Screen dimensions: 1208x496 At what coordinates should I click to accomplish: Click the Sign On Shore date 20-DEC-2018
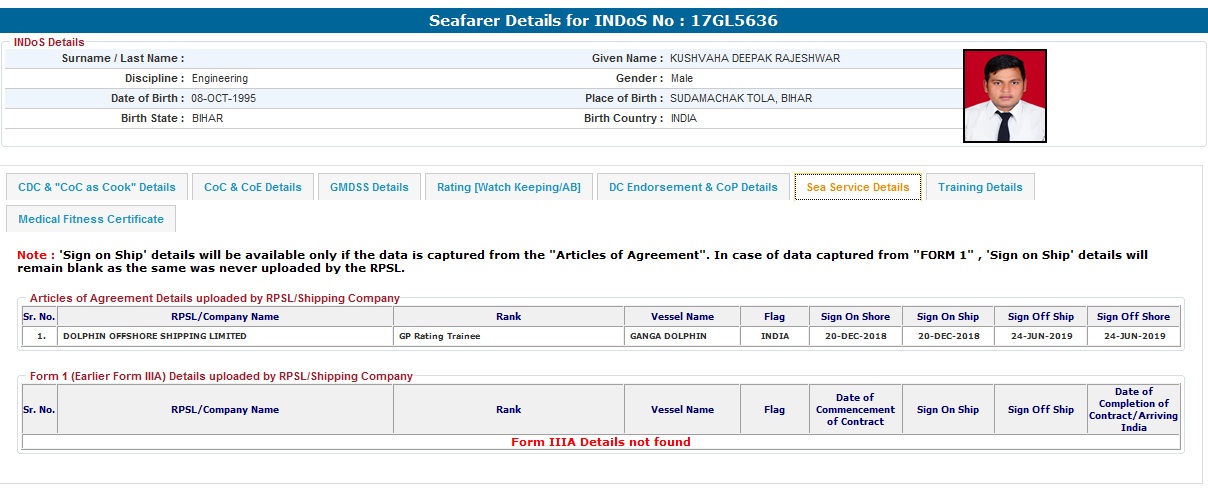855,337
